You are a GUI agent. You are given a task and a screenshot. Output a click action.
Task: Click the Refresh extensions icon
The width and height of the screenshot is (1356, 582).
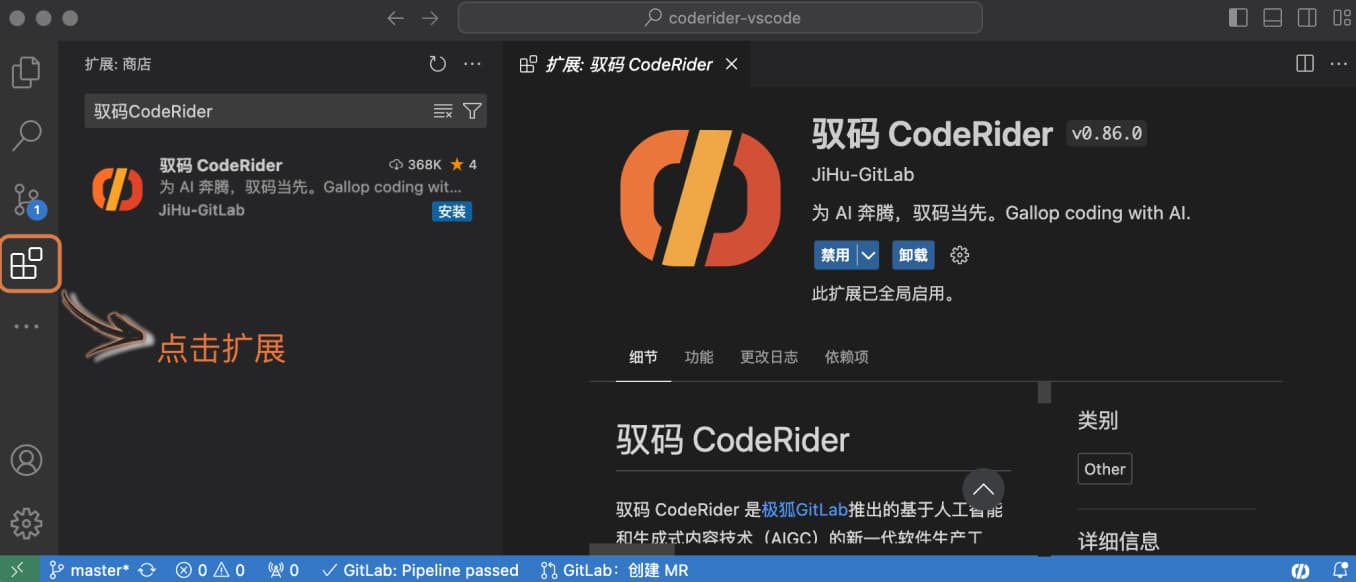click(437, 63)
